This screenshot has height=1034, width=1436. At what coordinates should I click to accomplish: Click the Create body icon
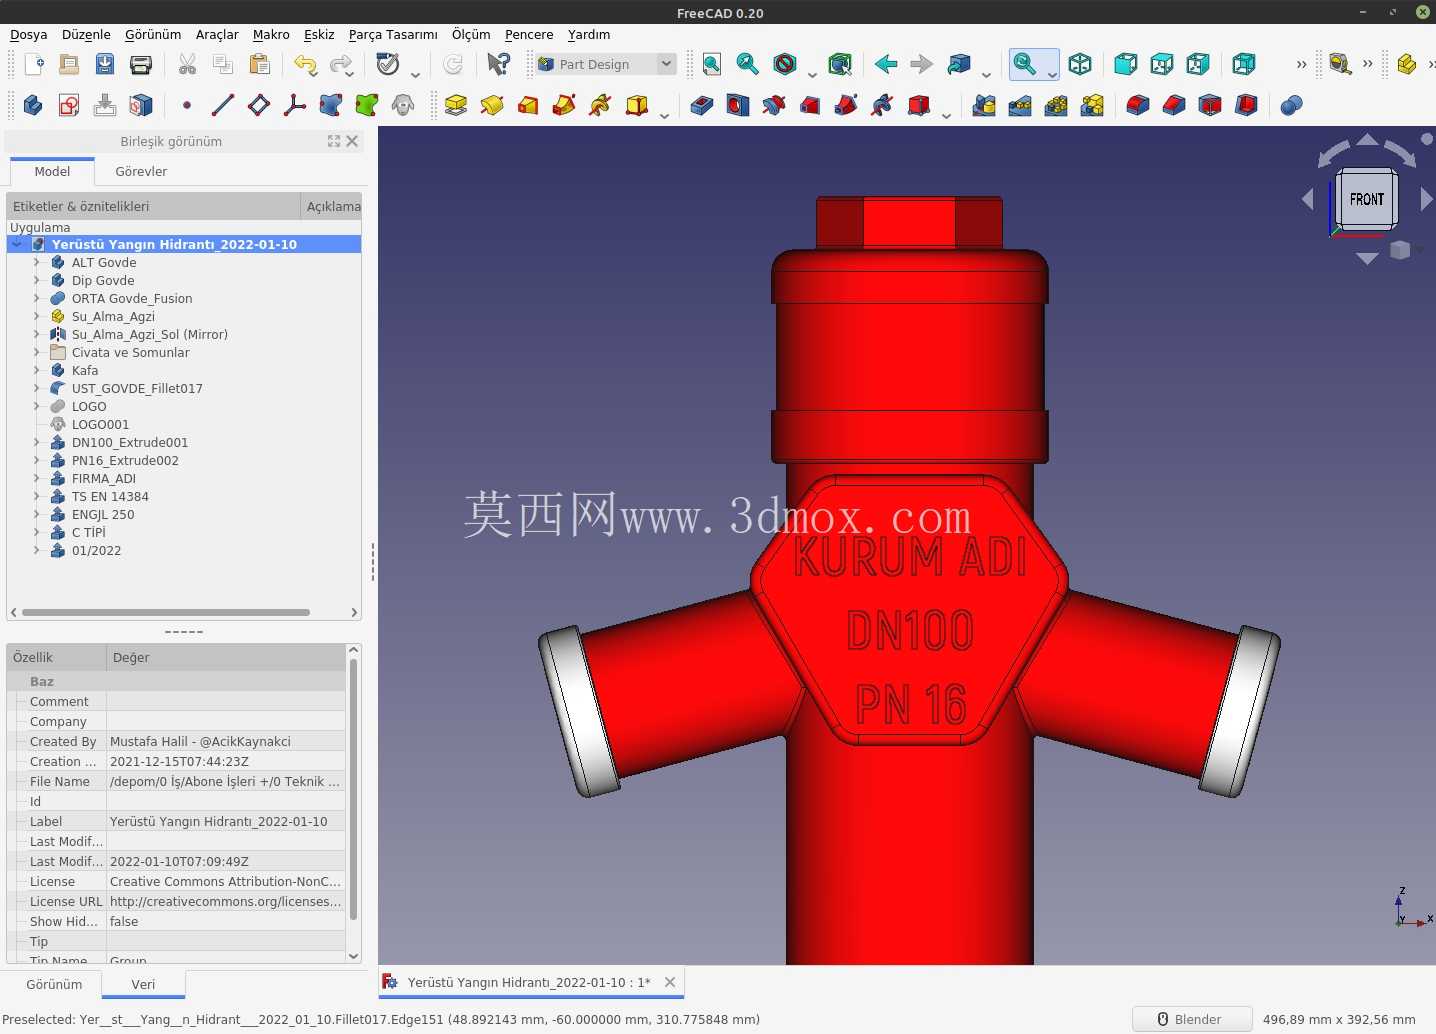click(33, 105)
